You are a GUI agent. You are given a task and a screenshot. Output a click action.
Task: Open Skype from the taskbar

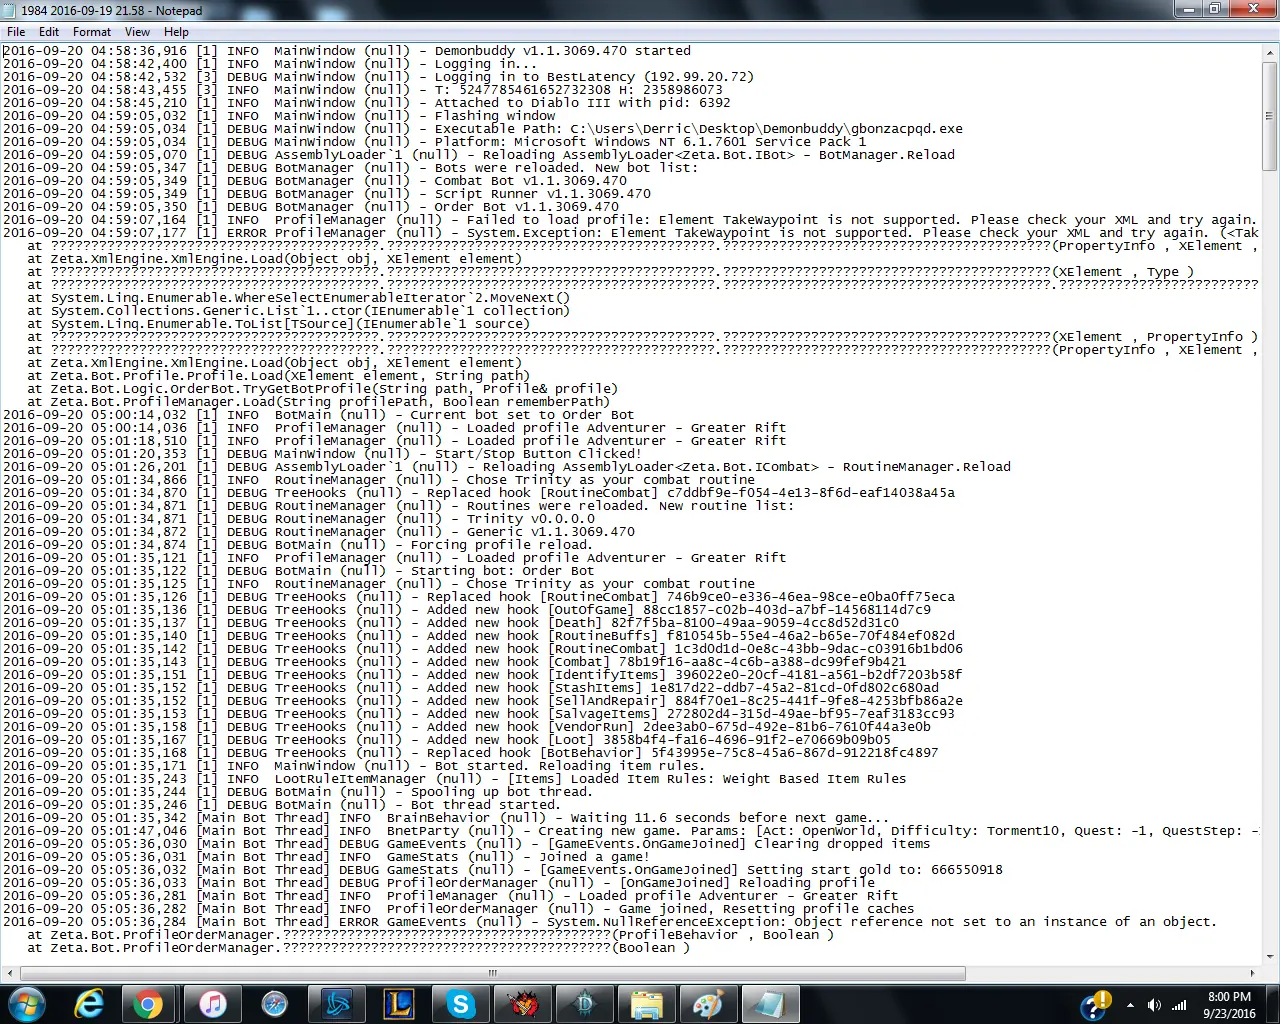tap(460, 1004)
